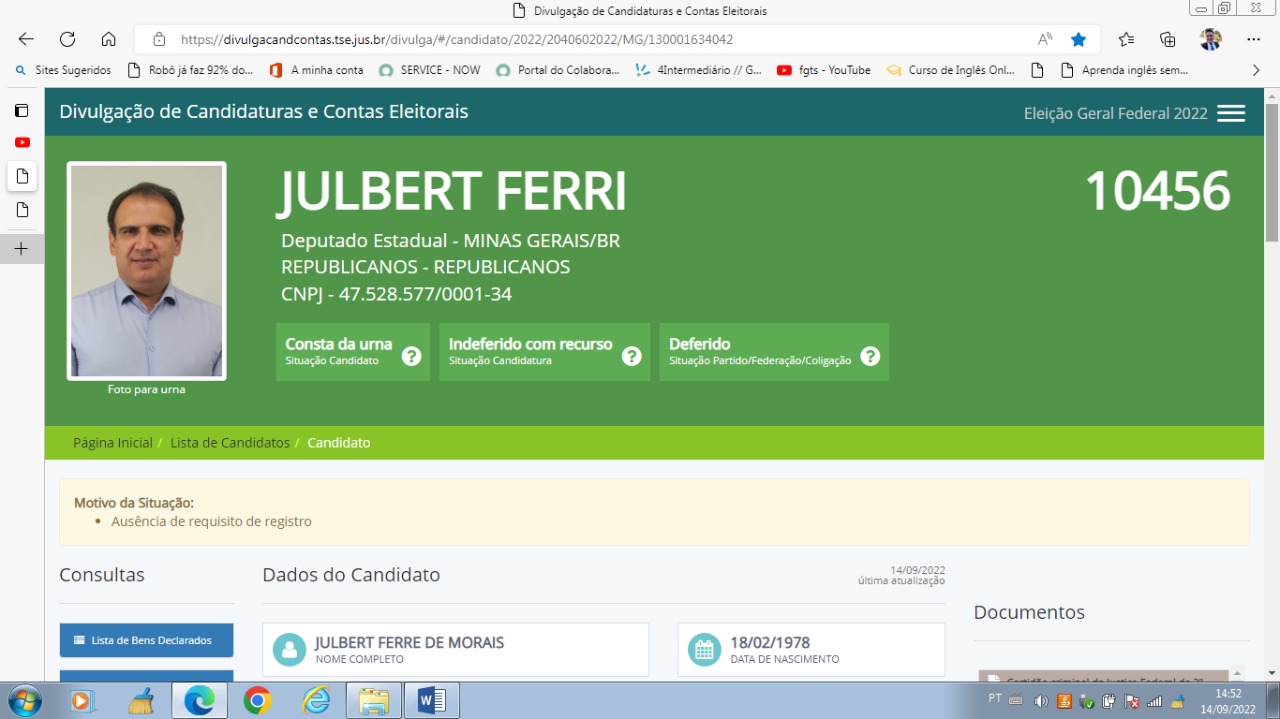Open Lista de Bens Declarados
This screenshot has width=1280, height=719.
tap(146, 640)
